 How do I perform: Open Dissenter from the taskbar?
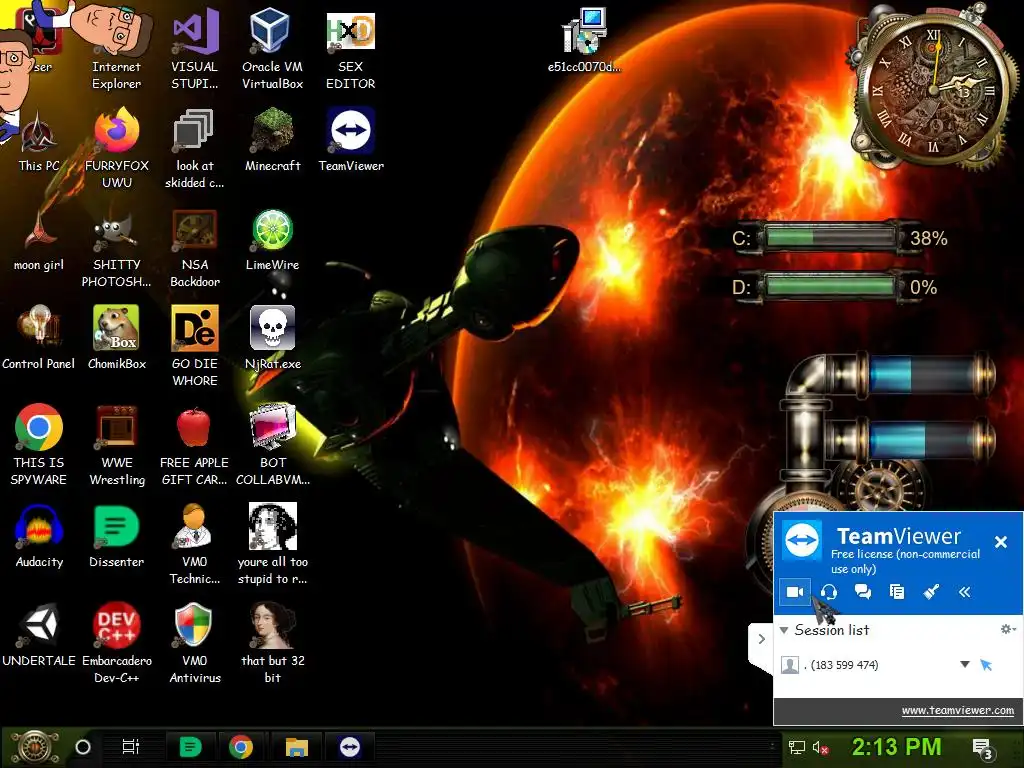(191, 746)
